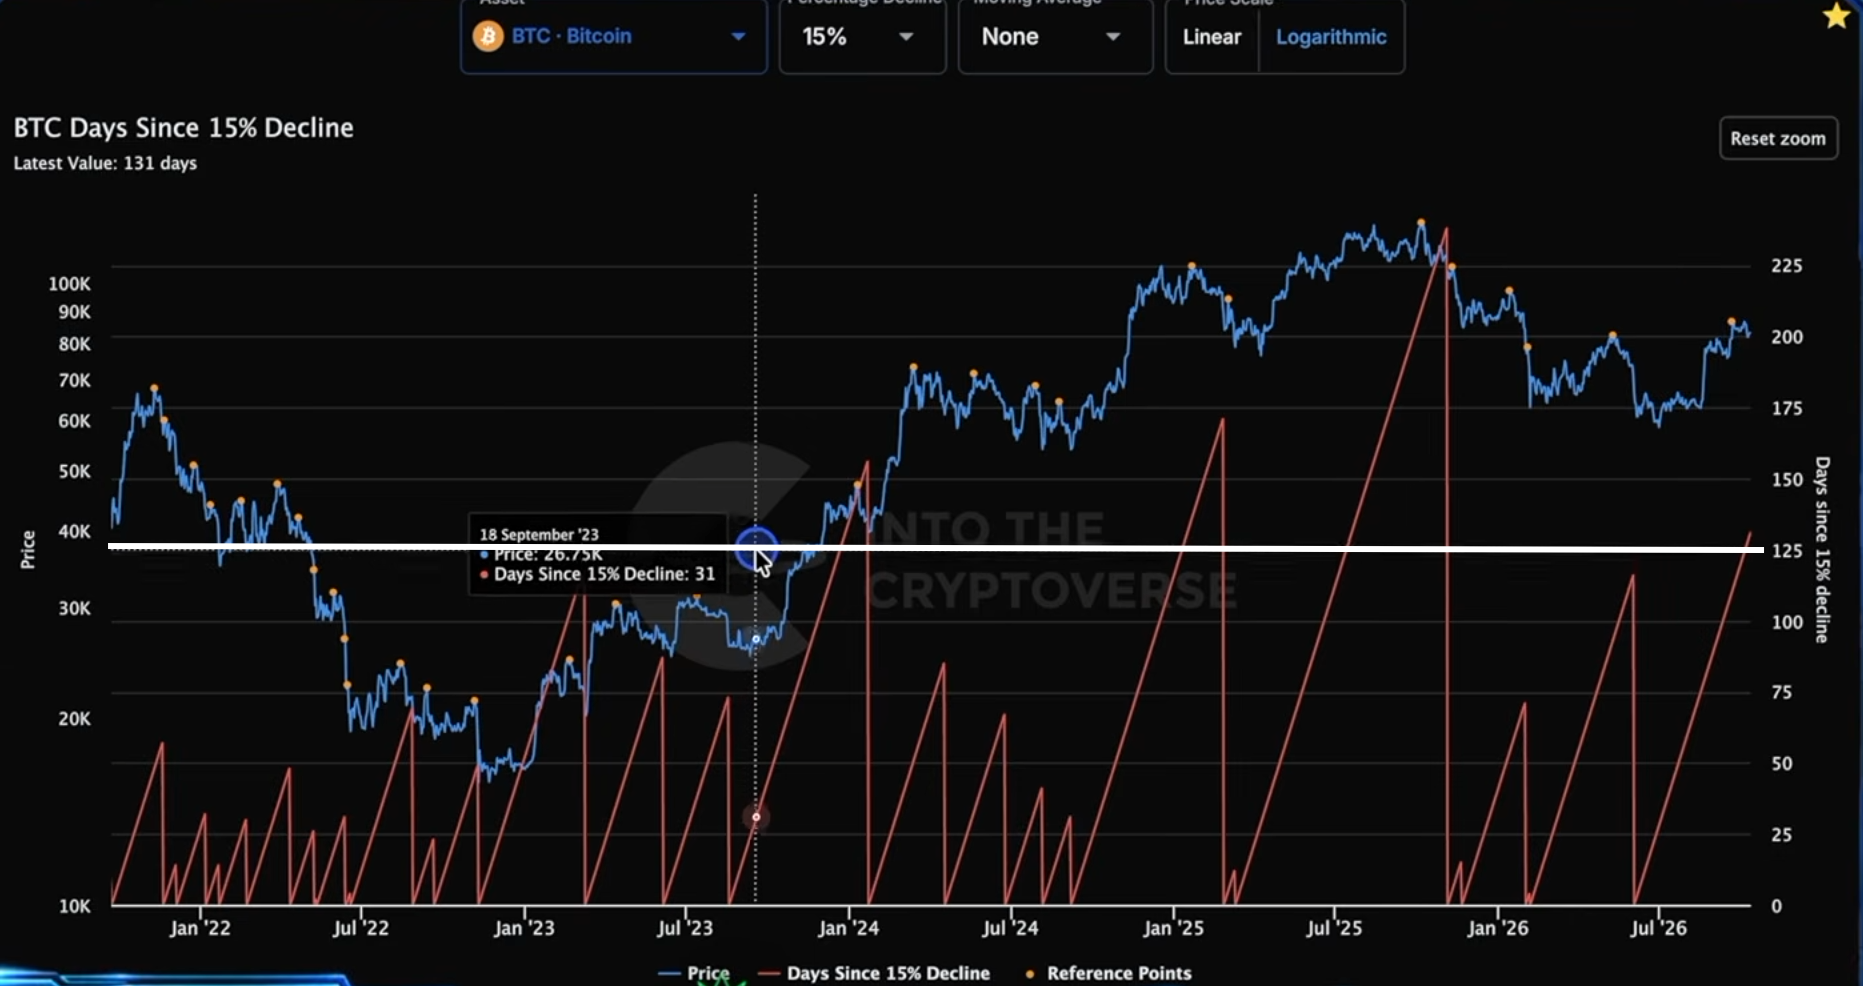Click the orange Reference Points legend dot

coord(1030,974)
